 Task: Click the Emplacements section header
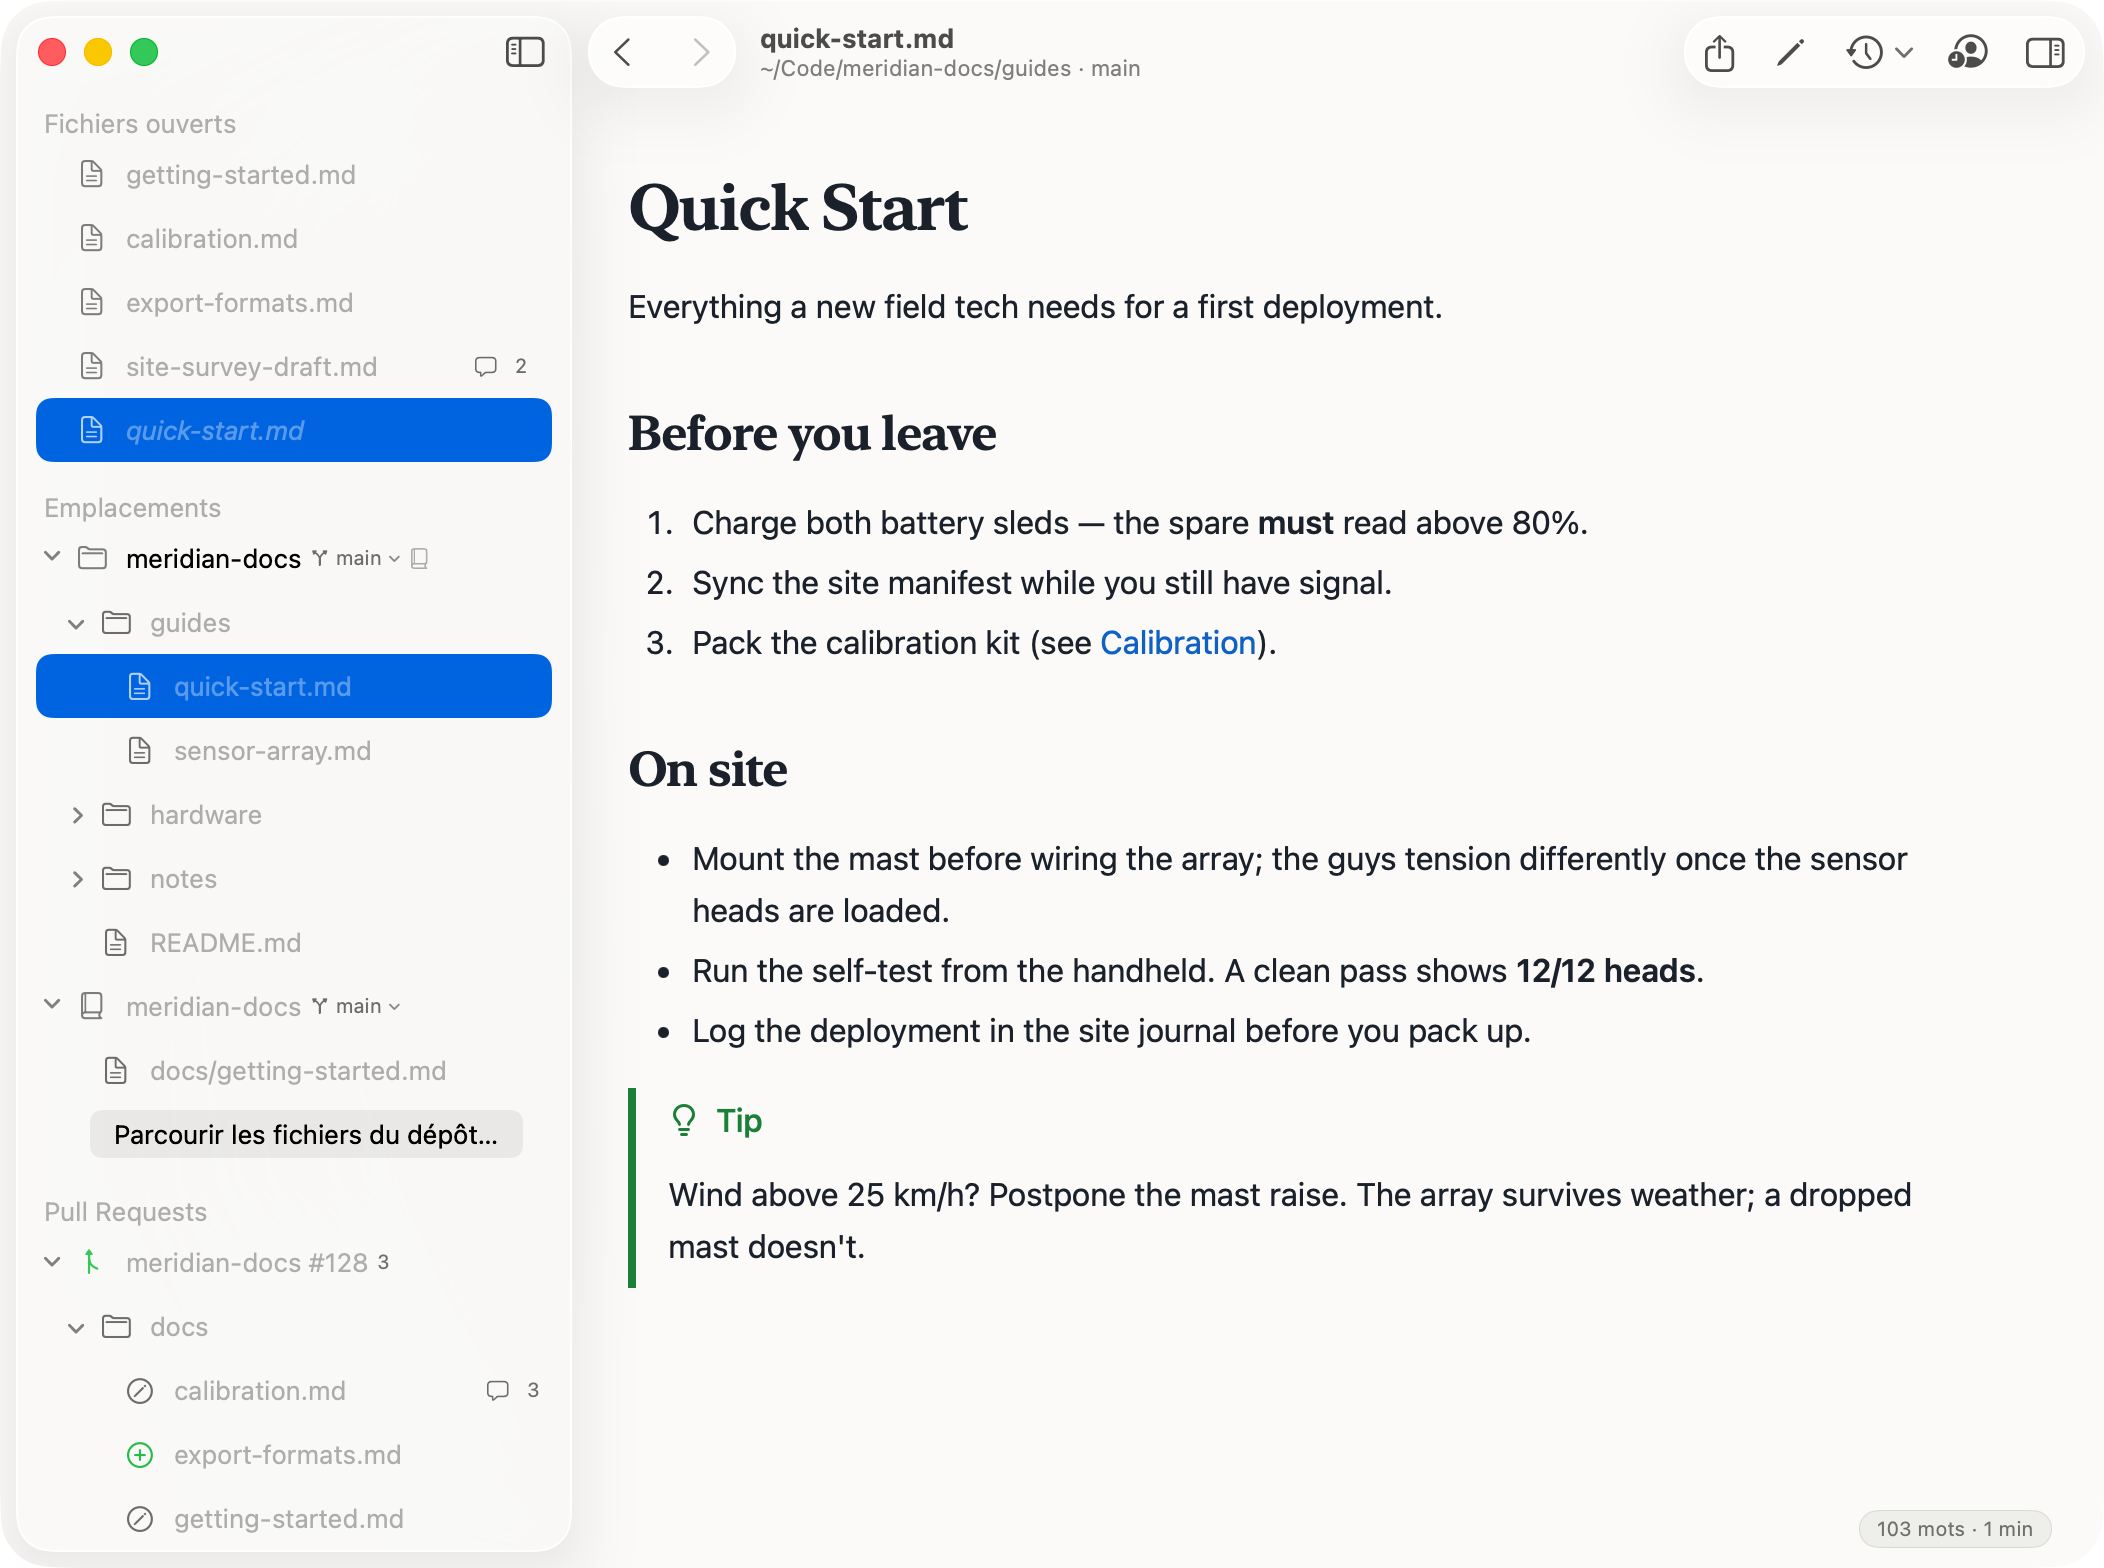click(x=133, y=508)
